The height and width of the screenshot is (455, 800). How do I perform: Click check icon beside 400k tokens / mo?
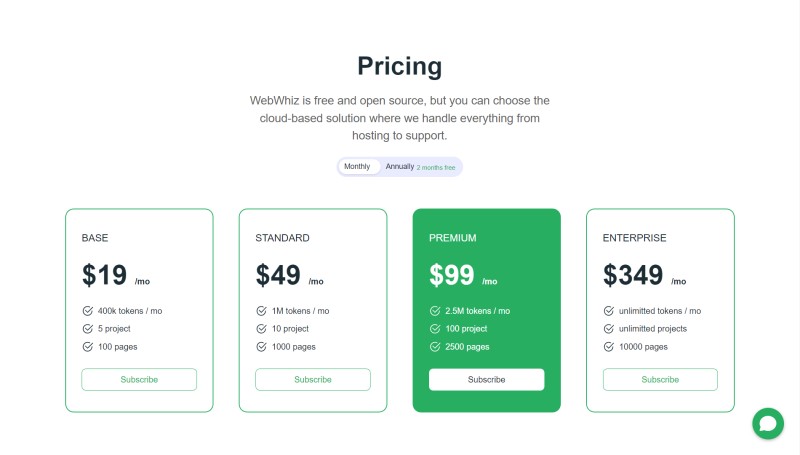pos(88,311)
